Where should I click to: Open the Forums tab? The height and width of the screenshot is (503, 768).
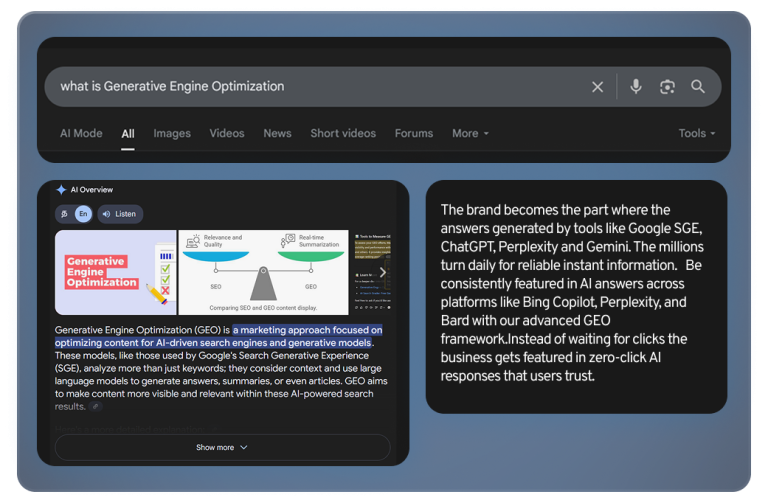coord(414,133)
